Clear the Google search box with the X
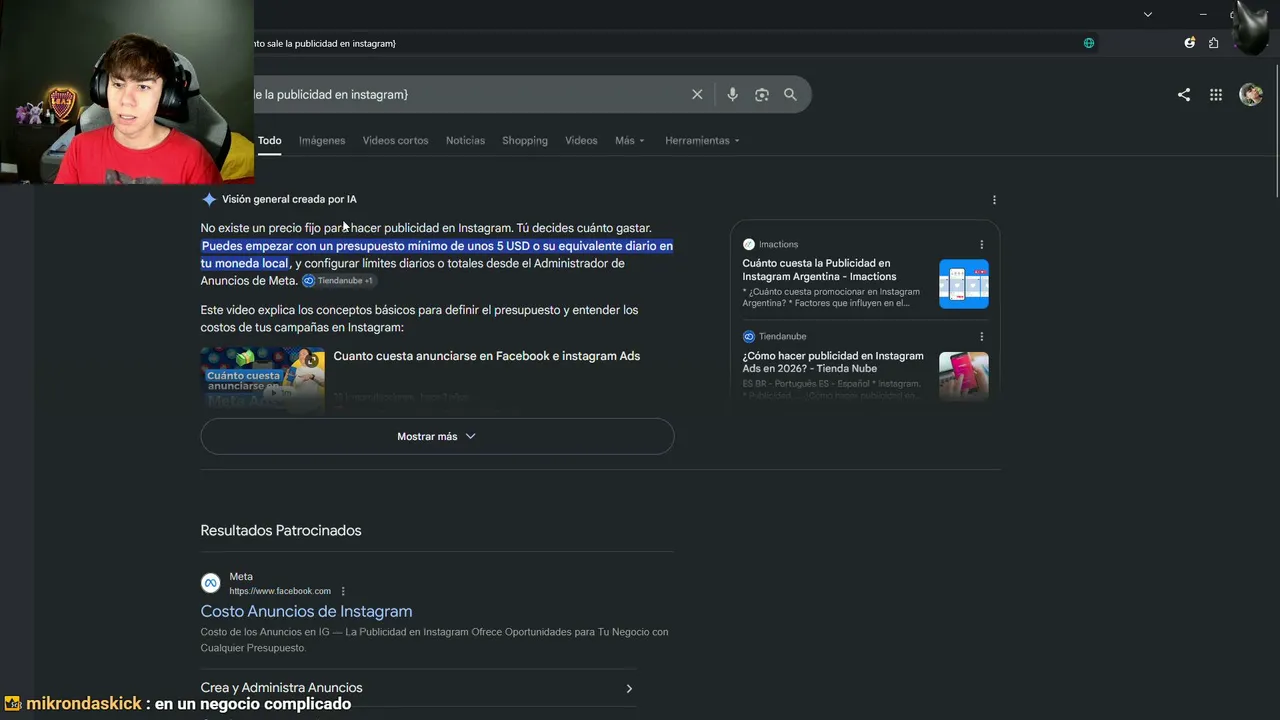Viewport: 1280px width, 720px height. click(697, 94)
